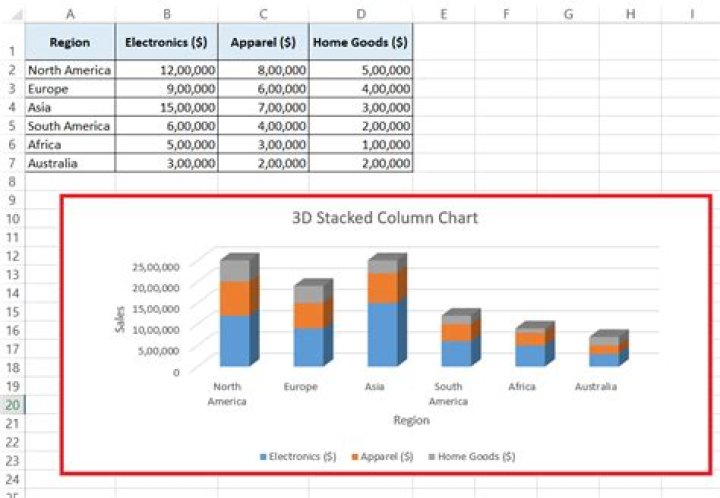Select the Australia cell in column A
This screenshot has height=498, width=720.
[70, 163]
